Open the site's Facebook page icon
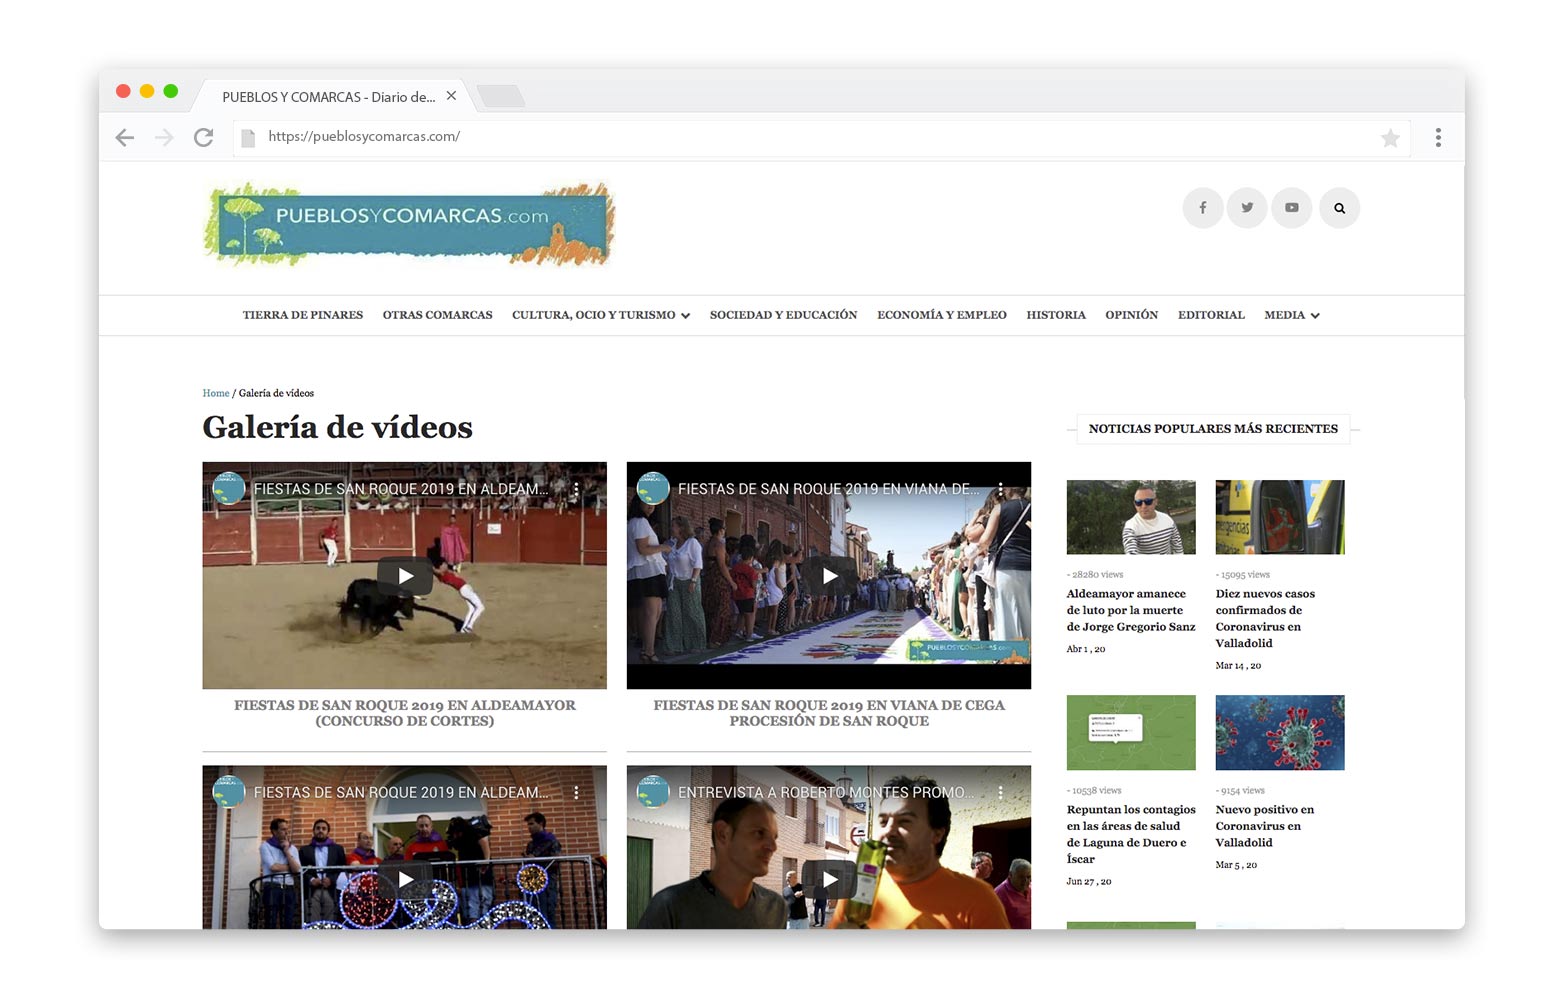Viewport: 1564px width, 1000px height. pos(1203,207)
